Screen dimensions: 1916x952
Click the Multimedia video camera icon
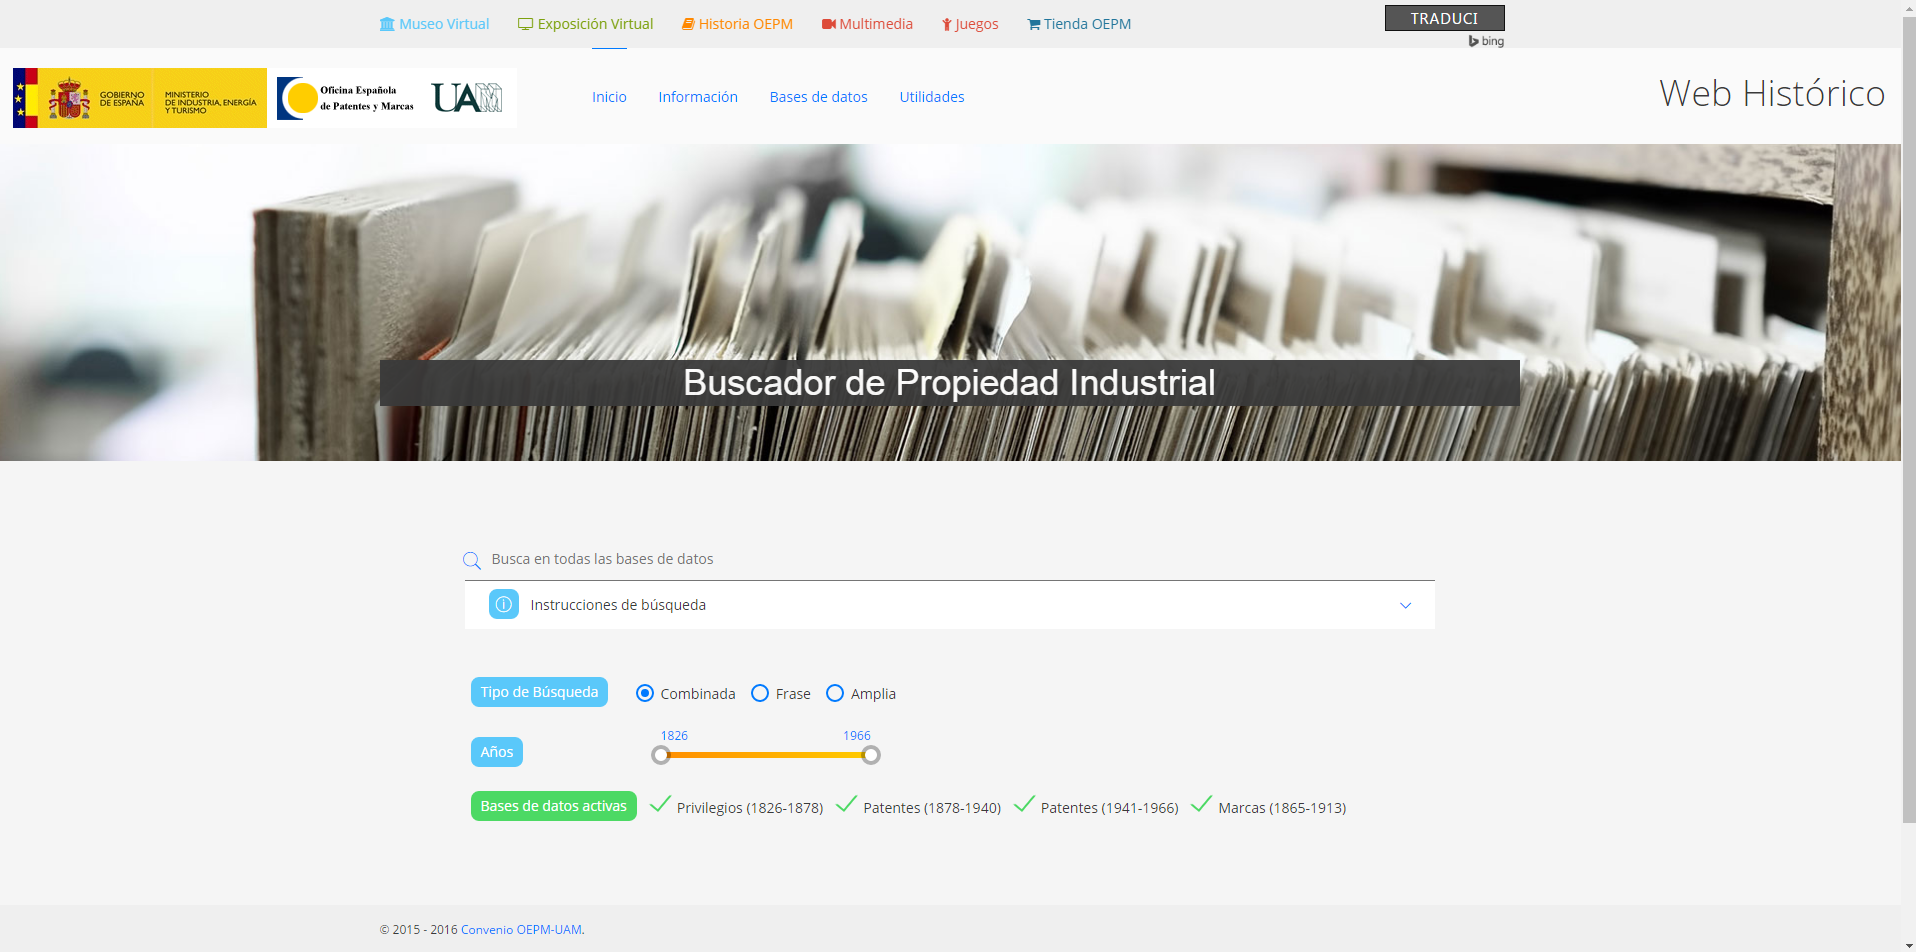pyautogui.click(x=829, y=24)
